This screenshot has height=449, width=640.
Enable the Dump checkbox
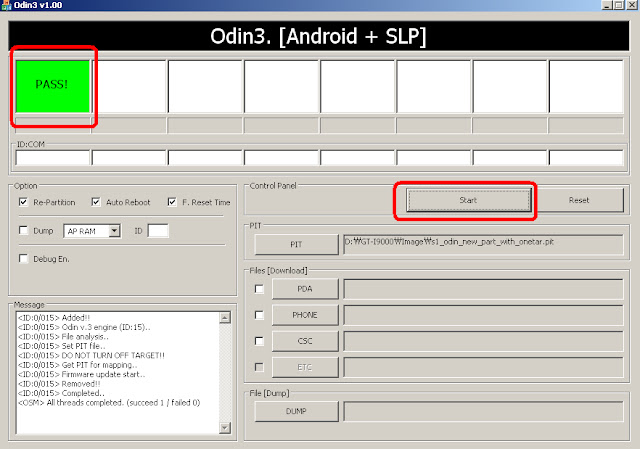[23, 230]
